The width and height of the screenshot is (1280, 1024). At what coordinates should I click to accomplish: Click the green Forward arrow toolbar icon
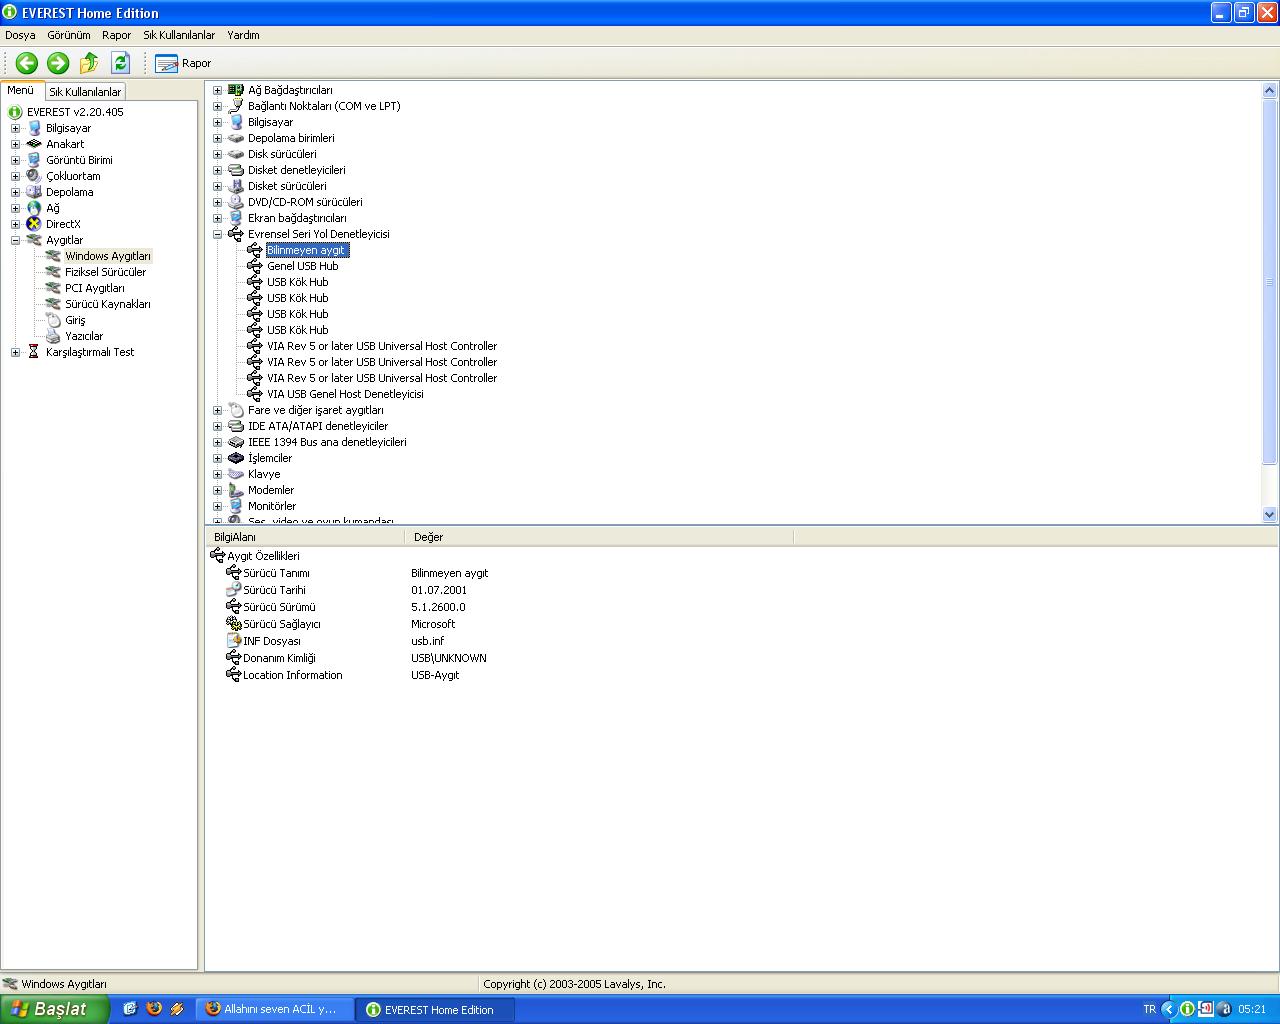pyautogui.click(x=58, y=63)
